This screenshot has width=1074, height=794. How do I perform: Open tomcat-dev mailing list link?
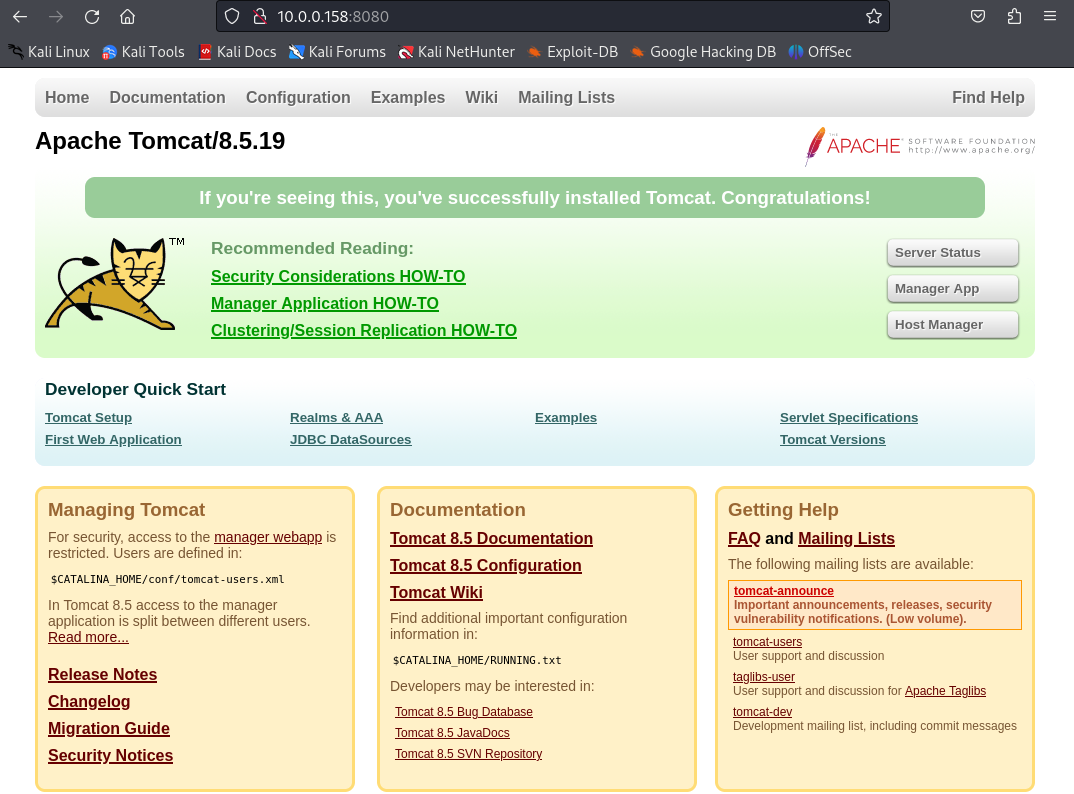click(x=762, y=712)
